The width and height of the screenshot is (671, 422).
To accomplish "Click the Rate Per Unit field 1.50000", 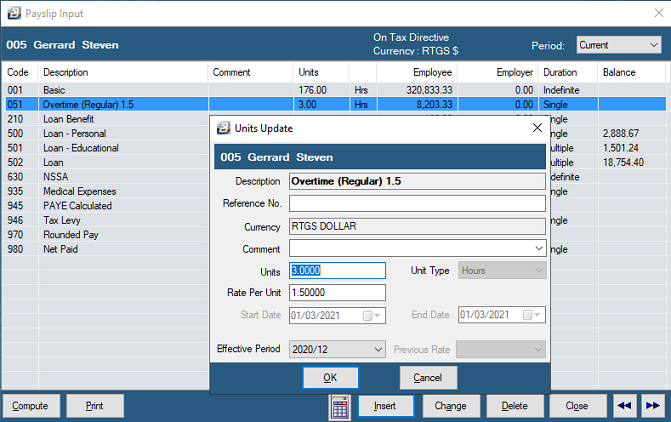I will point(337,293).
